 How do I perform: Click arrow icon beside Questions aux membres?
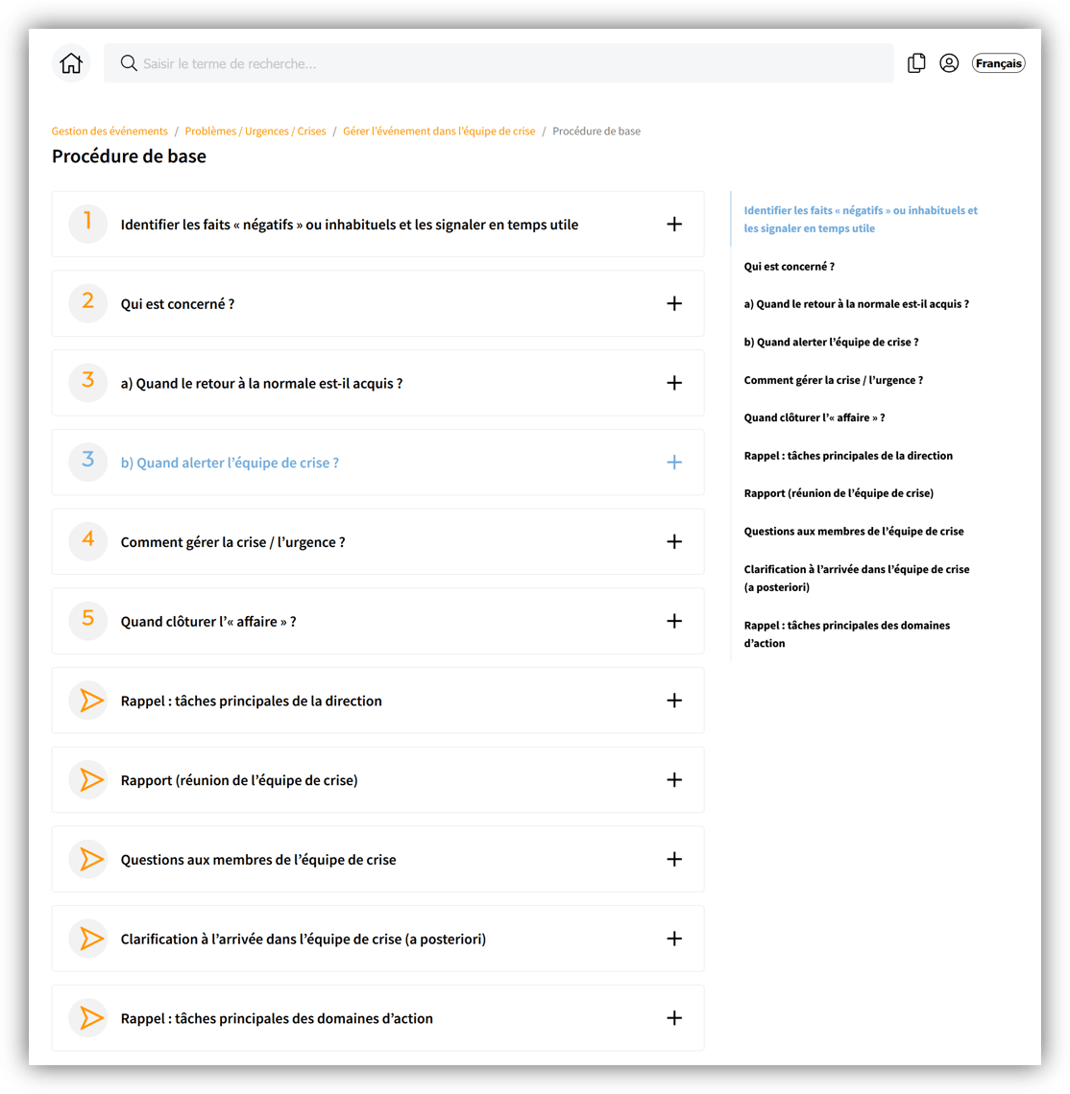[x=89, y=859]
